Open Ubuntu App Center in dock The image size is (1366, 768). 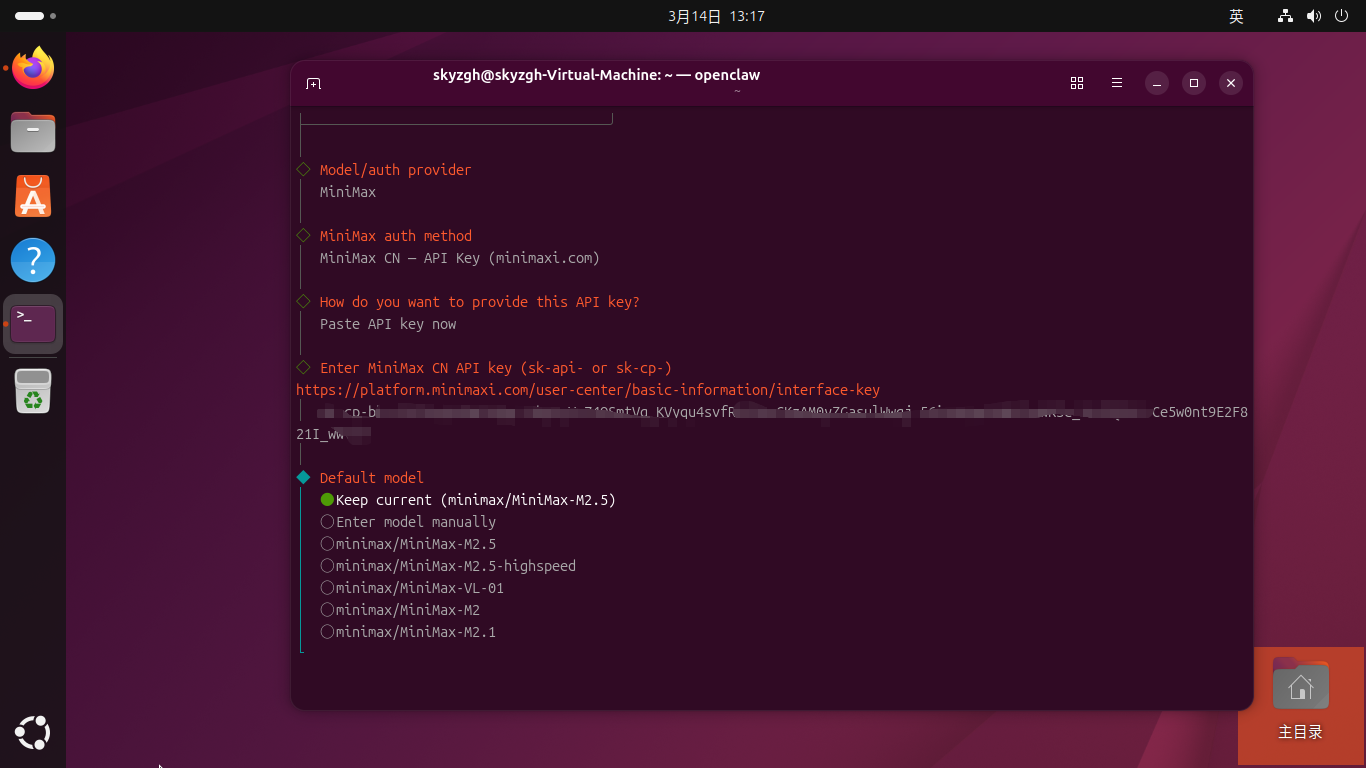pos(33,196)
